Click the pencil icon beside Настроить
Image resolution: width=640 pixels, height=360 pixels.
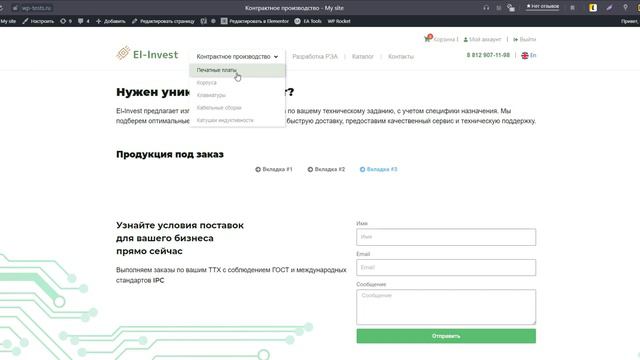coord(25,21)
